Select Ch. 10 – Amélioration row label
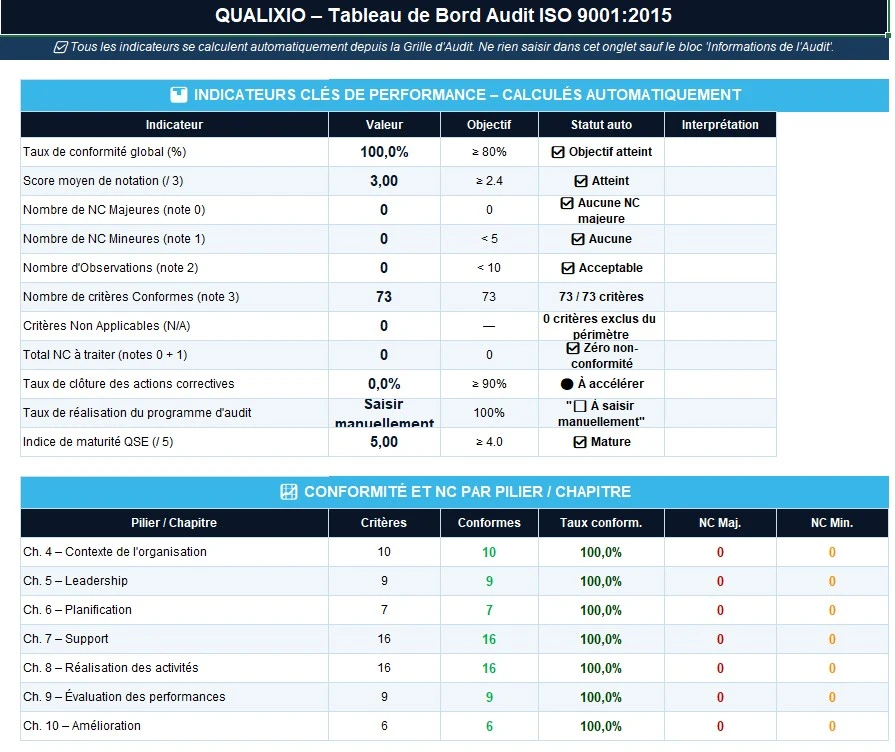 (82, 726)
